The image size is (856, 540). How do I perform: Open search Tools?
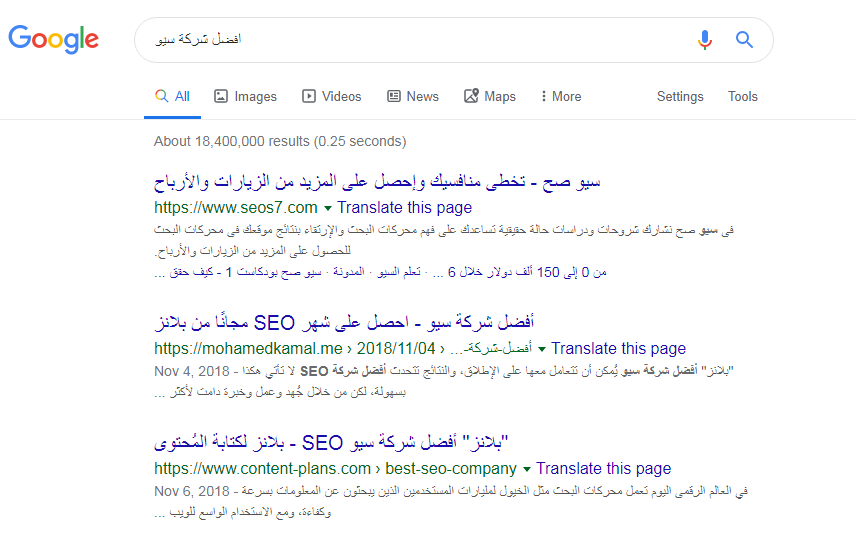click(742, 97)
